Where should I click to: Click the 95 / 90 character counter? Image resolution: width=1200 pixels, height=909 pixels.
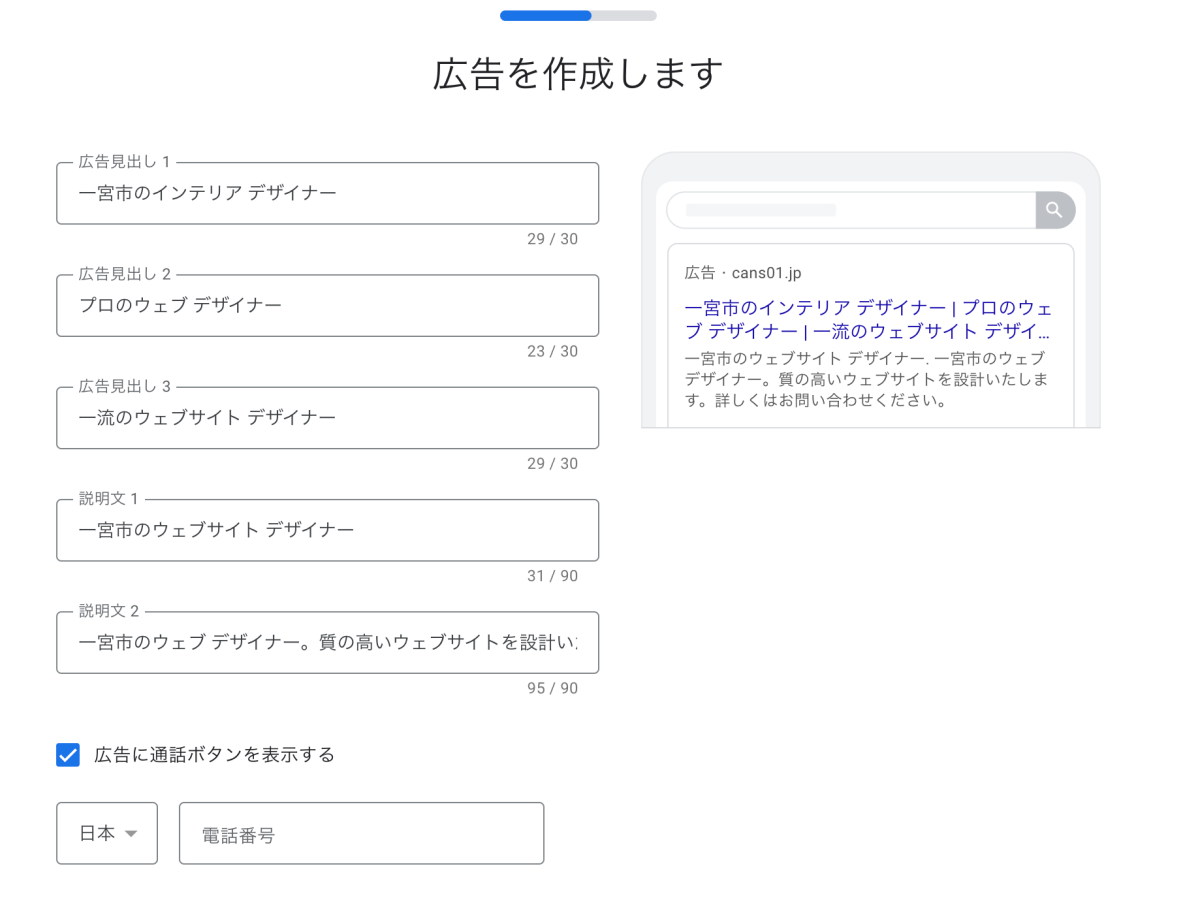[x=552, y=688]
